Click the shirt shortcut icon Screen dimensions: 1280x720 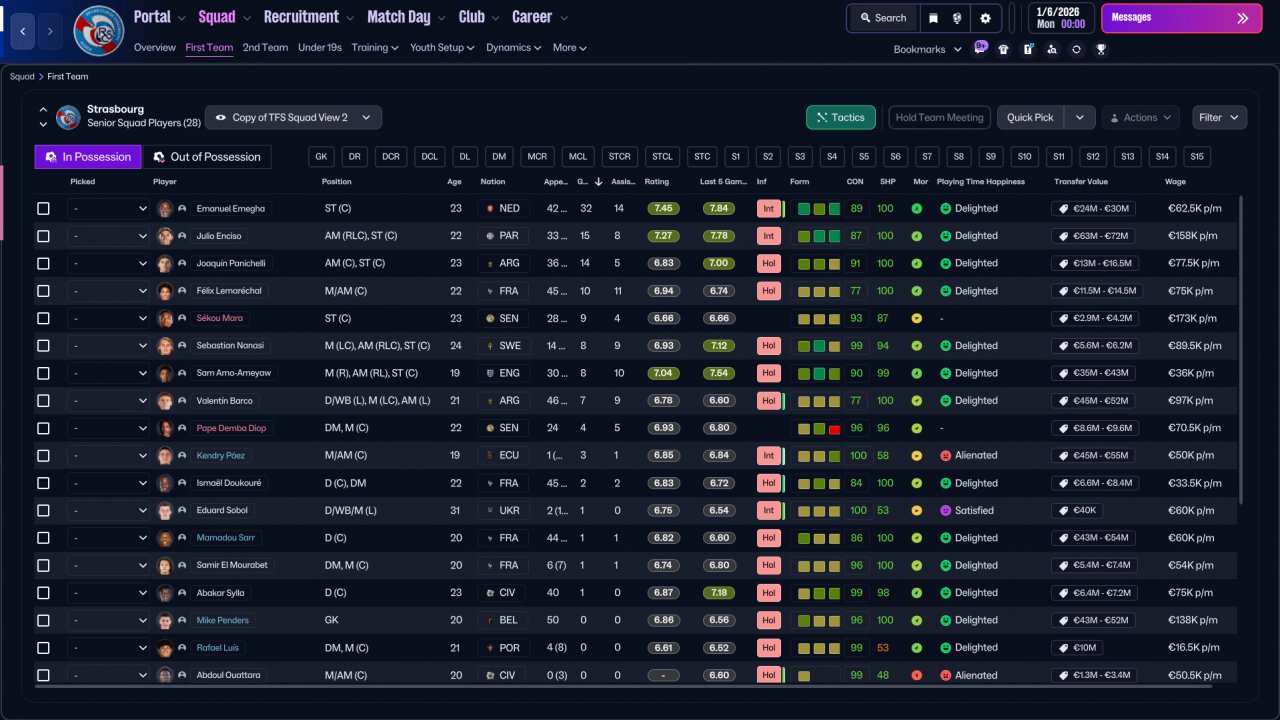[x=1003, y=49]
